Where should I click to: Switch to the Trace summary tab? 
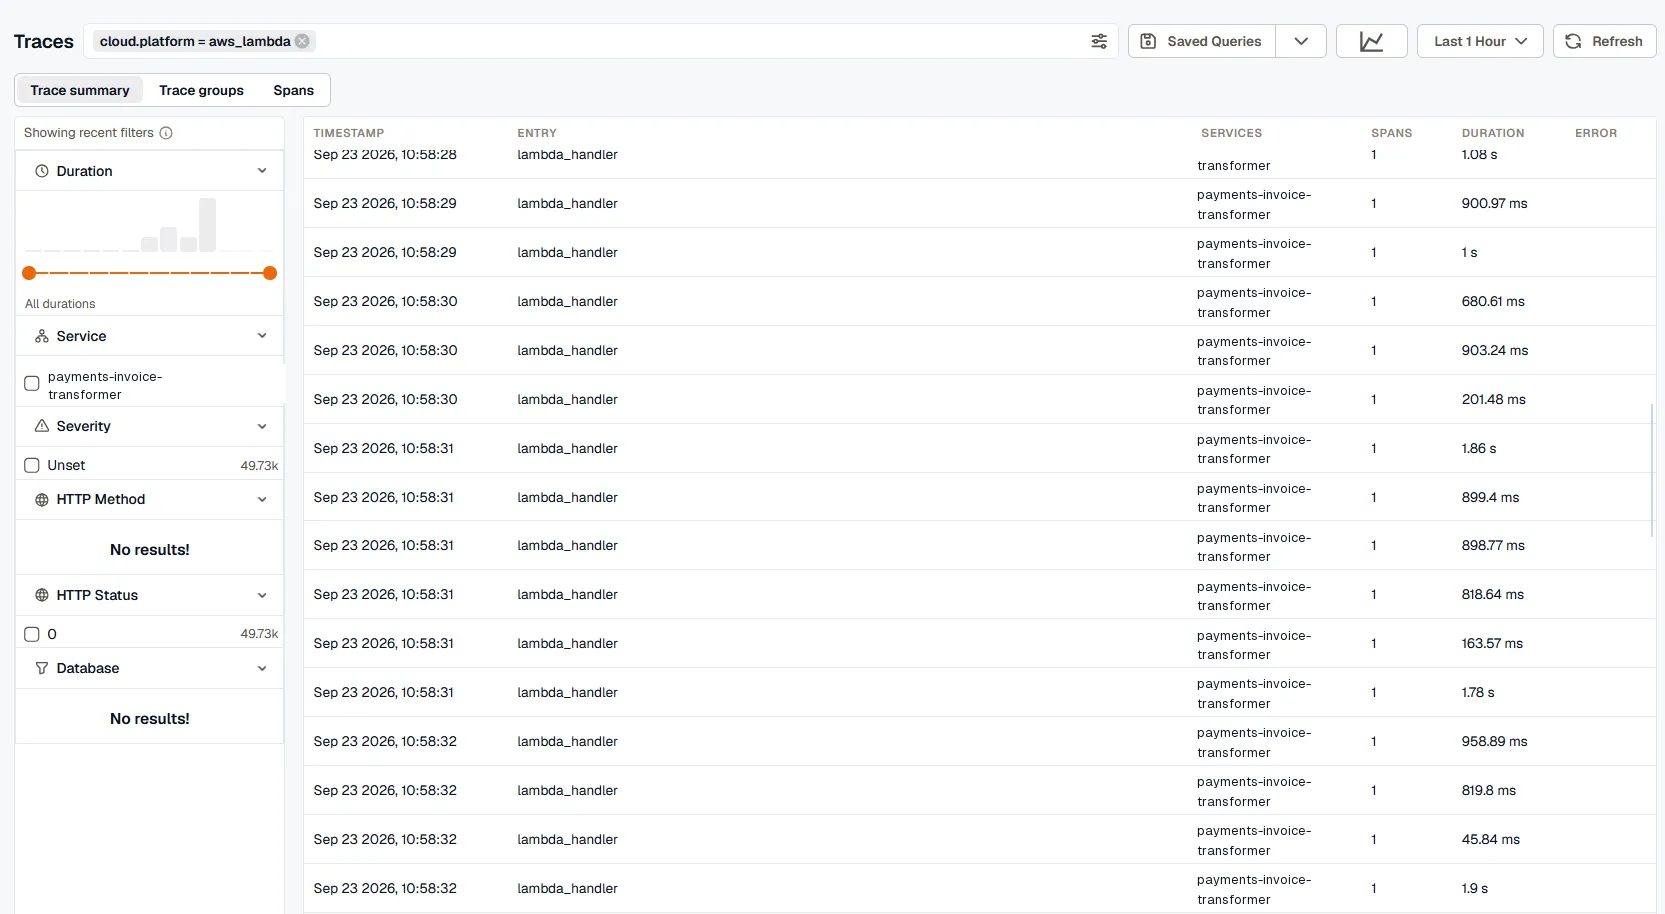[x=80, y=90]
